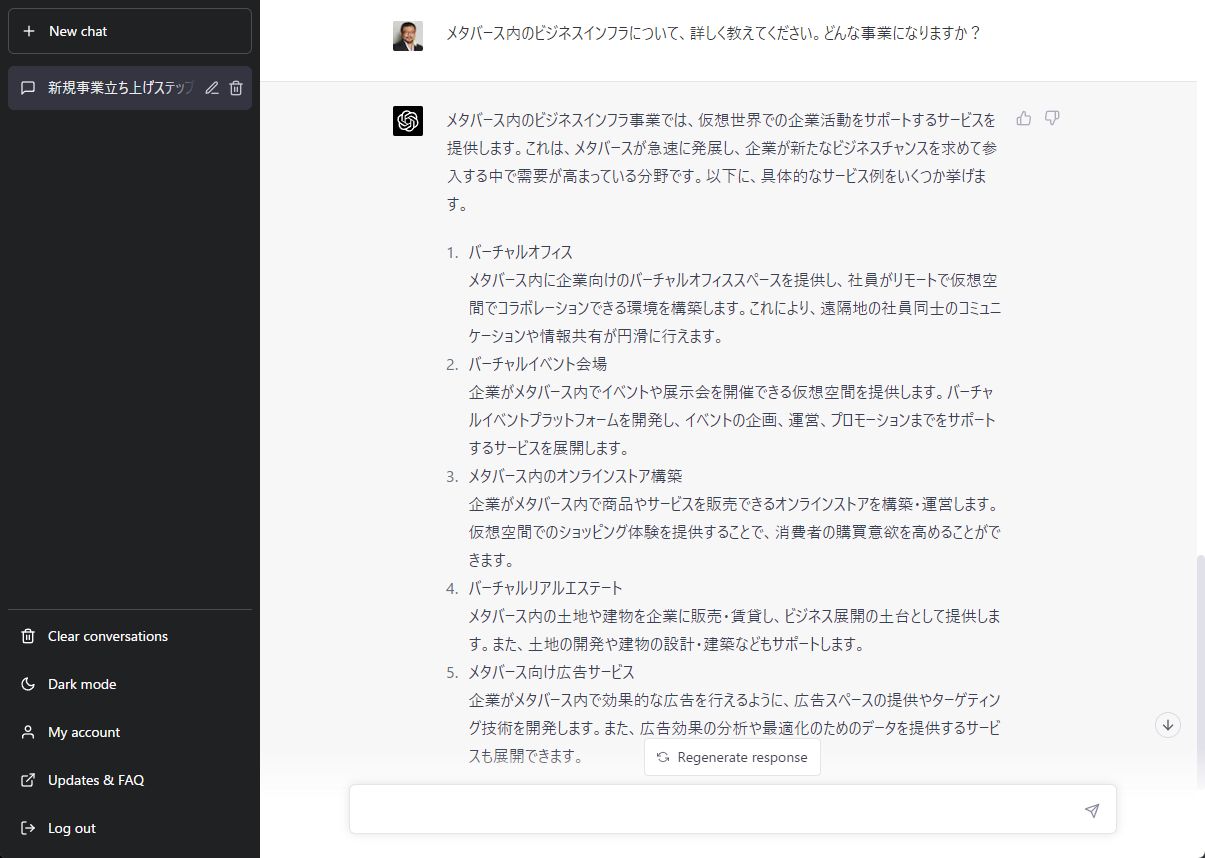Click the edit pencil icon for conversation title
Viewport: 1205px width, 858px height.
(x=212, y=88)
